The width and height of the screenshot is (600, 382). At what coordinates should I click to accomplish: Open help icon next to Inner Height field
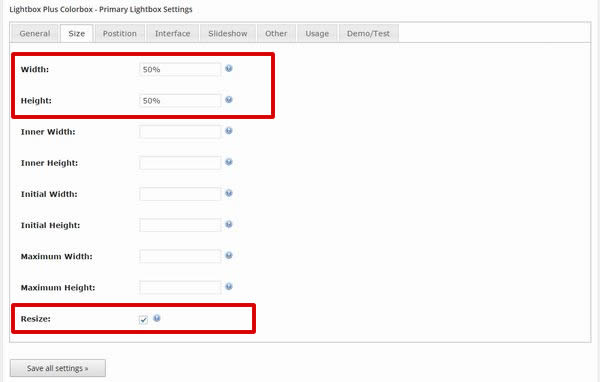(229, 162)
